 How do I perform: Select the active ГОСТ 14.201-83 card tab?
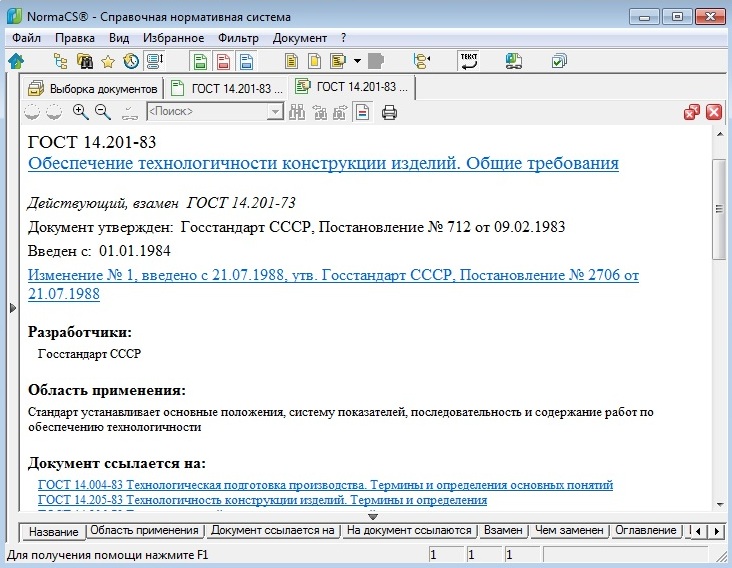click(352, 87)
